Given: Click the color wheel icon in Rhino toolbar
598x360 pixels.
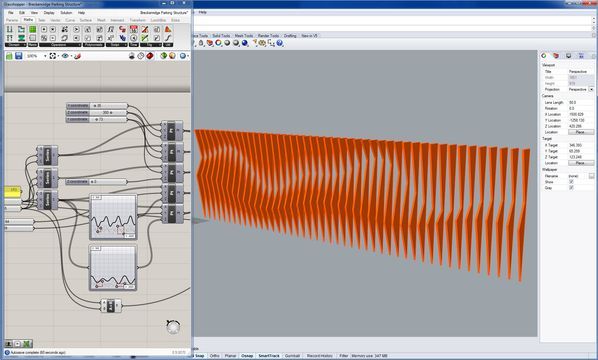Looking at the screenshot, I should 219,43.
